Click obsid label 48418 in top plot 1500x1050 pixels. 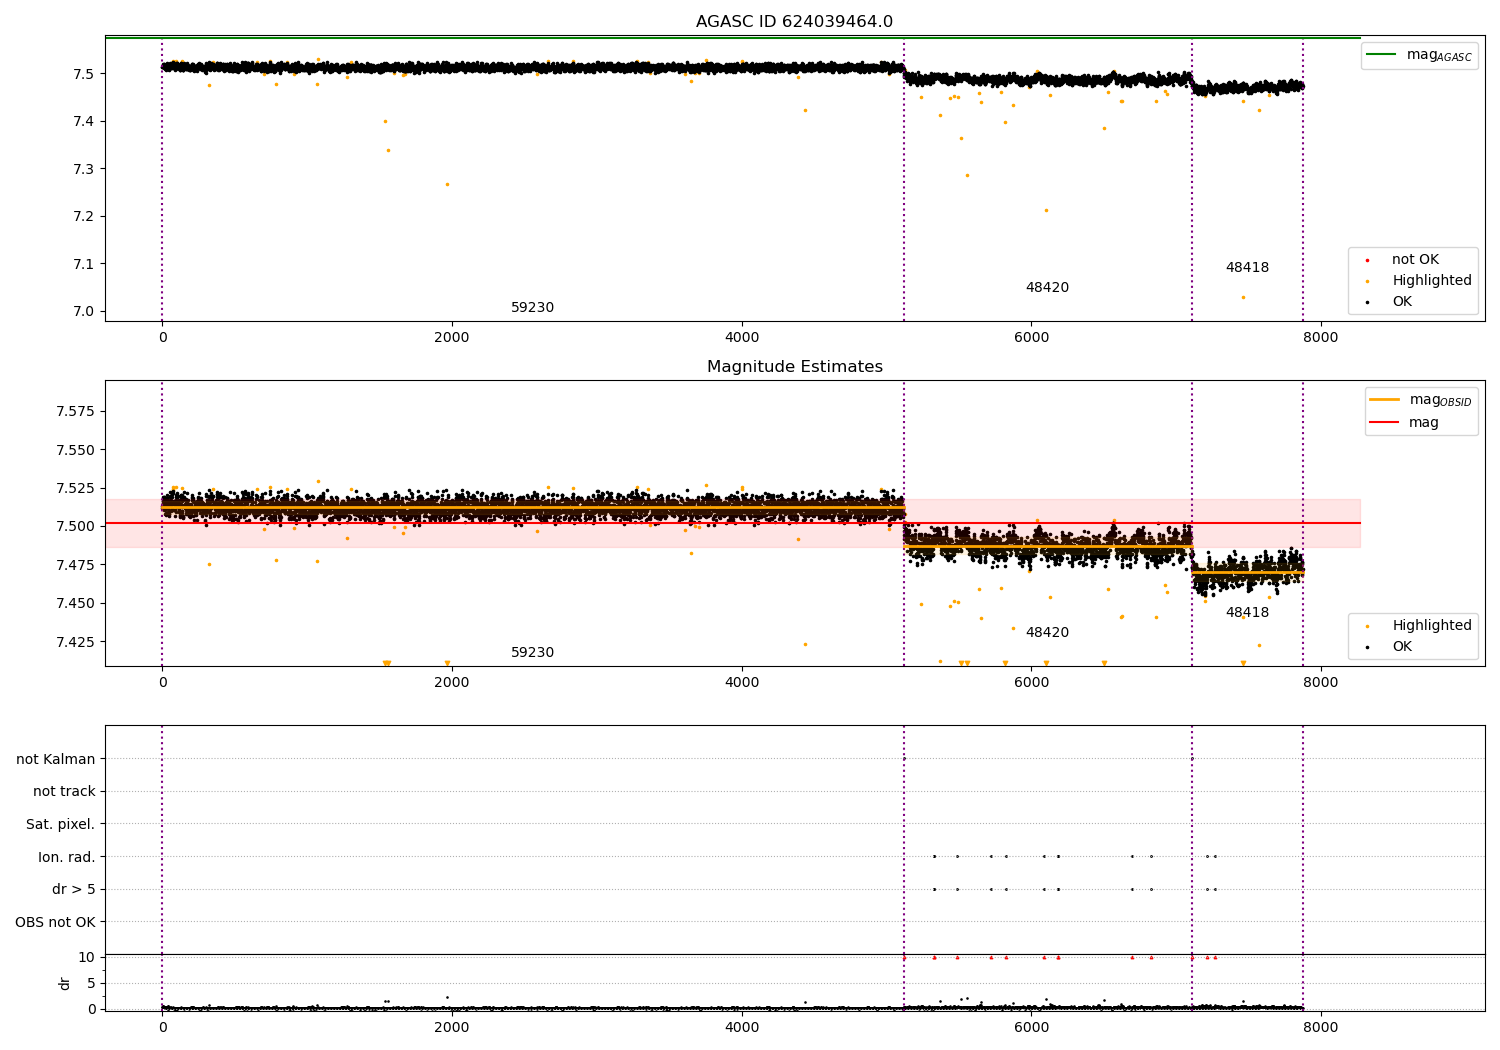1247,268
